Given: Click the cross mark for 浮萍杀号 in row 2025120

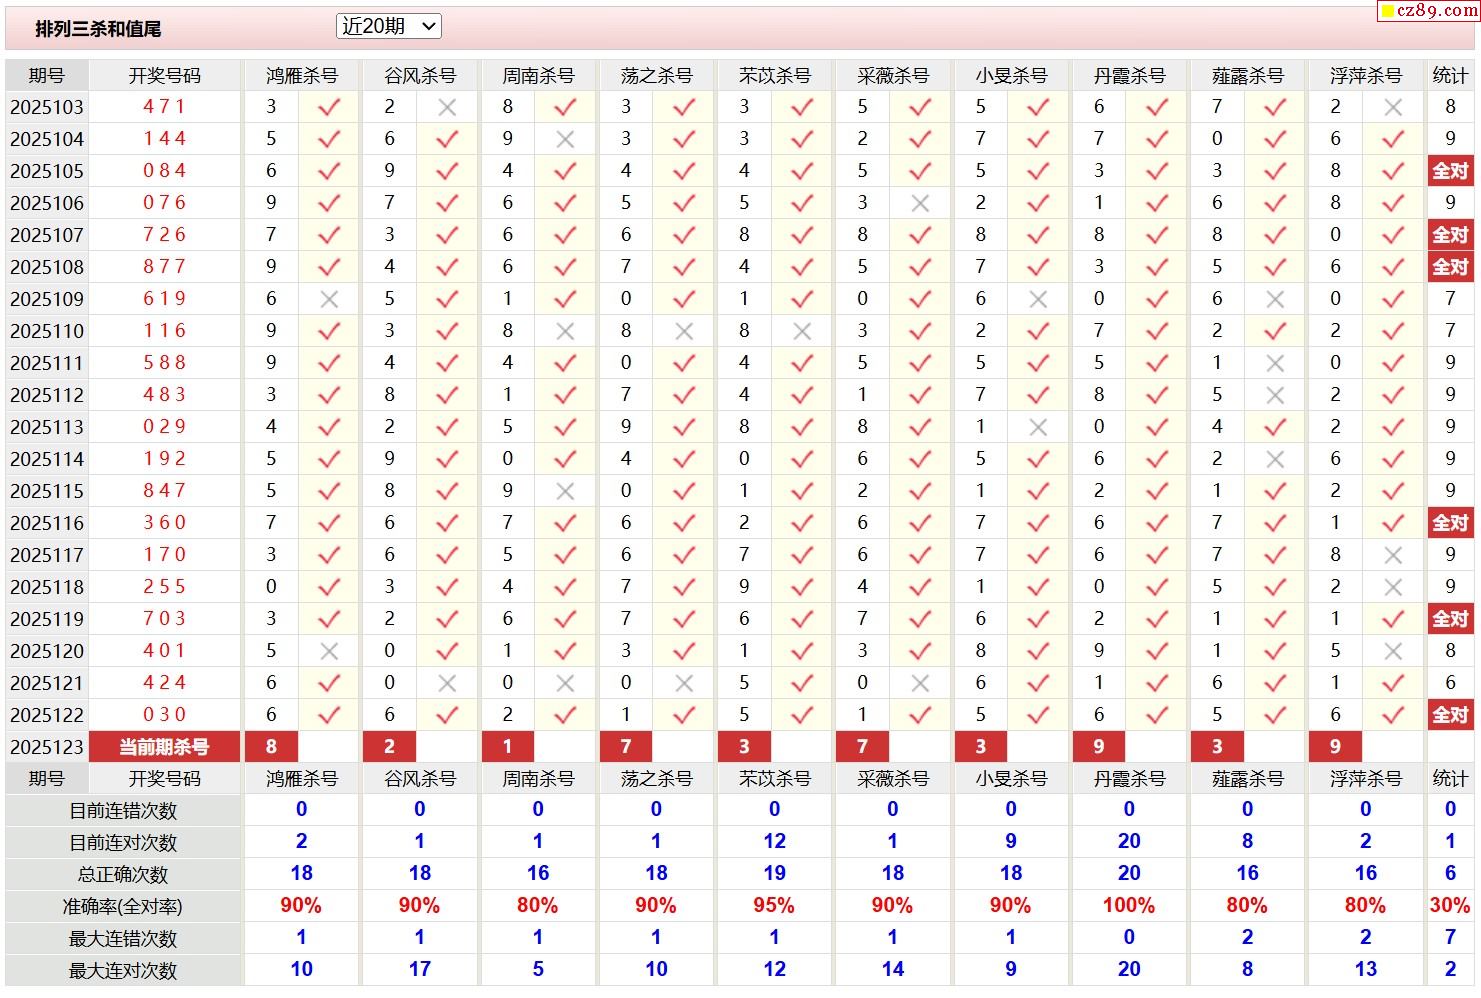Looking at the screenshot, I should click(x=1393, y=651).
